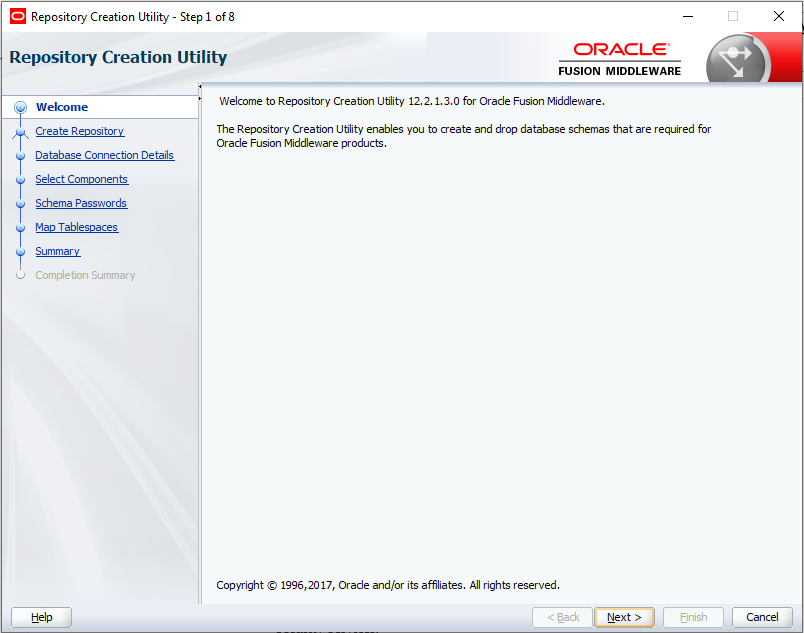Click bullet beside Select Components
The width and height of the screenshot is (804, 633).
coord(21,180)
